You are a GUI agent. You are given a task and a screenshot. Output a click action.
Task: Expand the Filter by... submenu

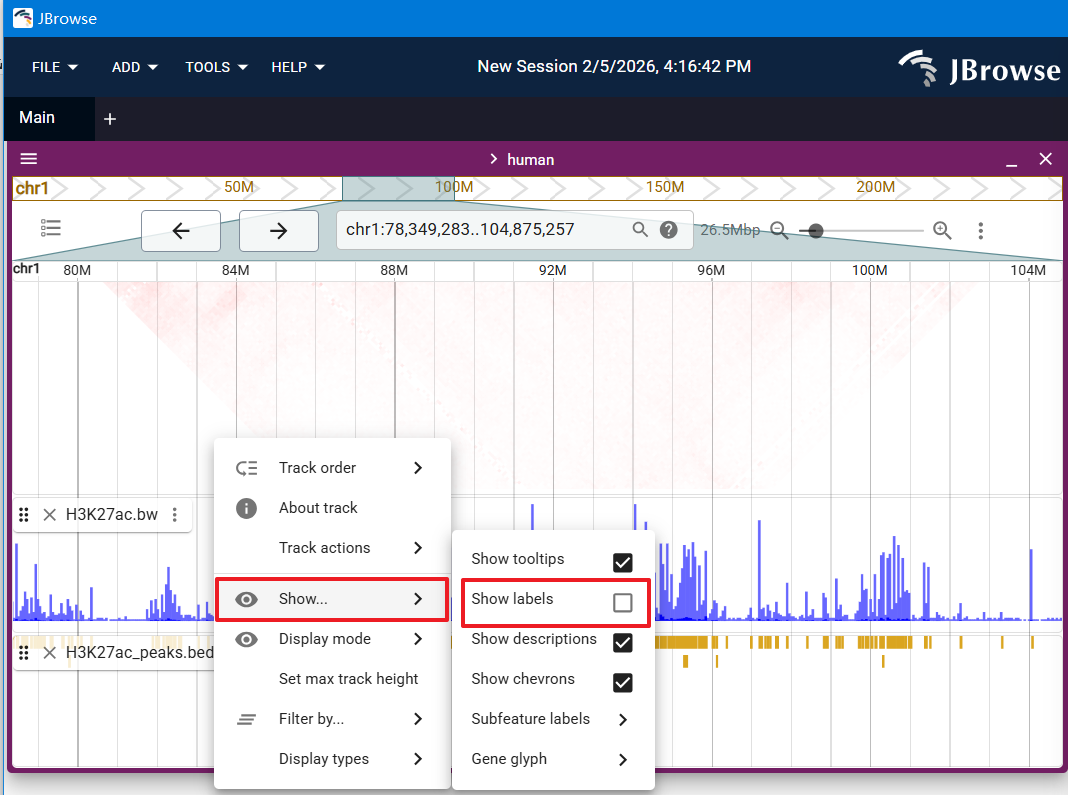332,719
